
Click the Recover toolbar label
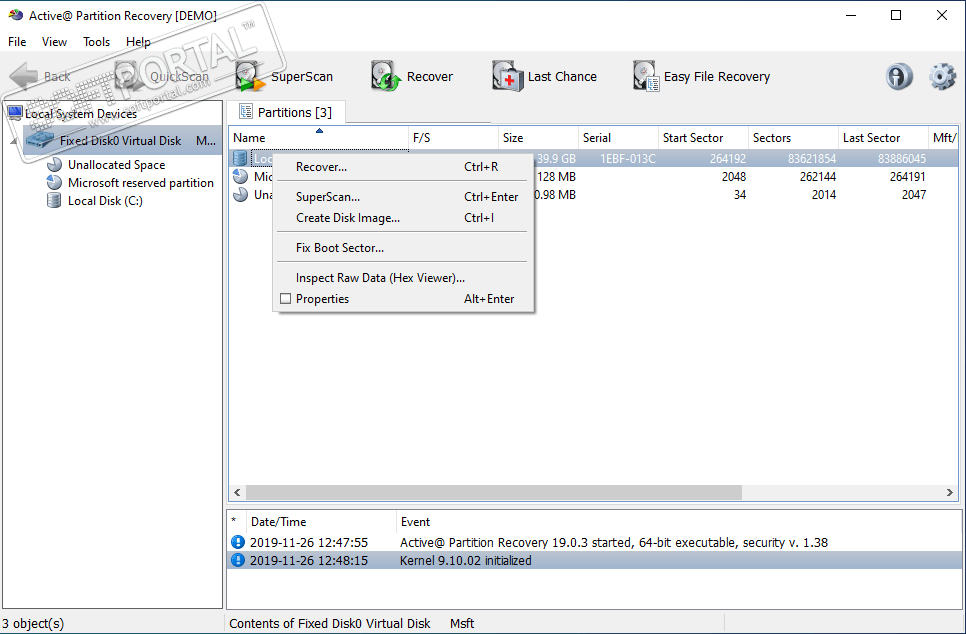click(x=430, y=76)
